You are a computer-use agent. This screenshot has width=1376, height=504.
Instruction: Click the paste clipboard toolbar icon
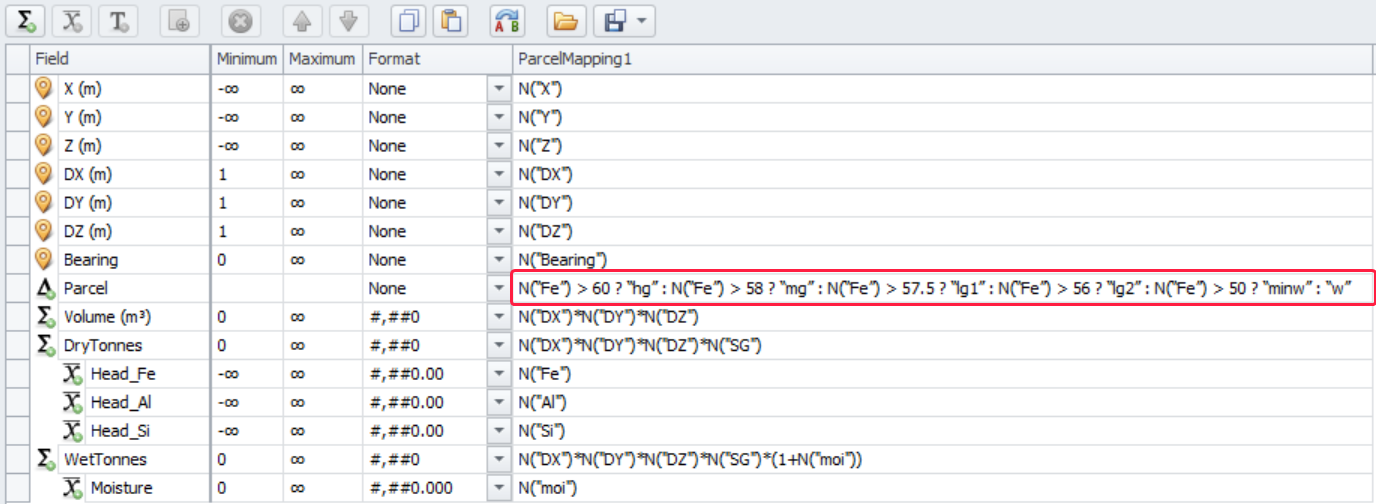[452, 20]
